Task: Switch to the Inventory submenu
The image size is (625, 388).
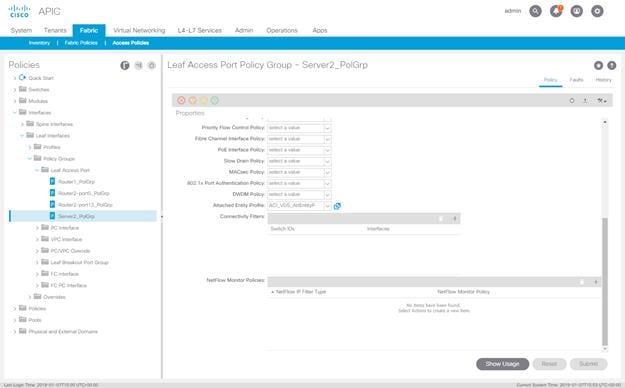Action: (x=39, y=43)
